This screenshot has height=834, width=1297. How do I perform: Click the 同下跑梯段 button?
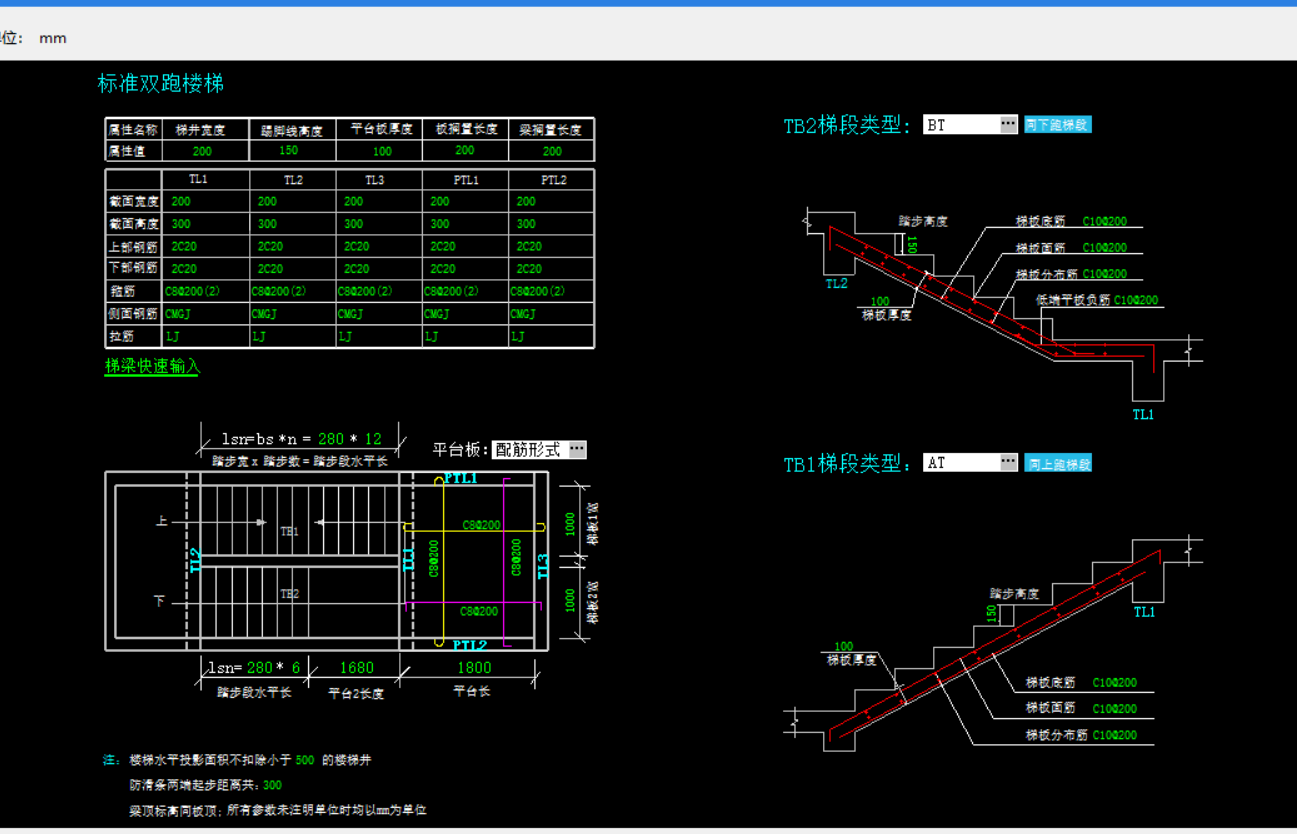(1057, 125)
